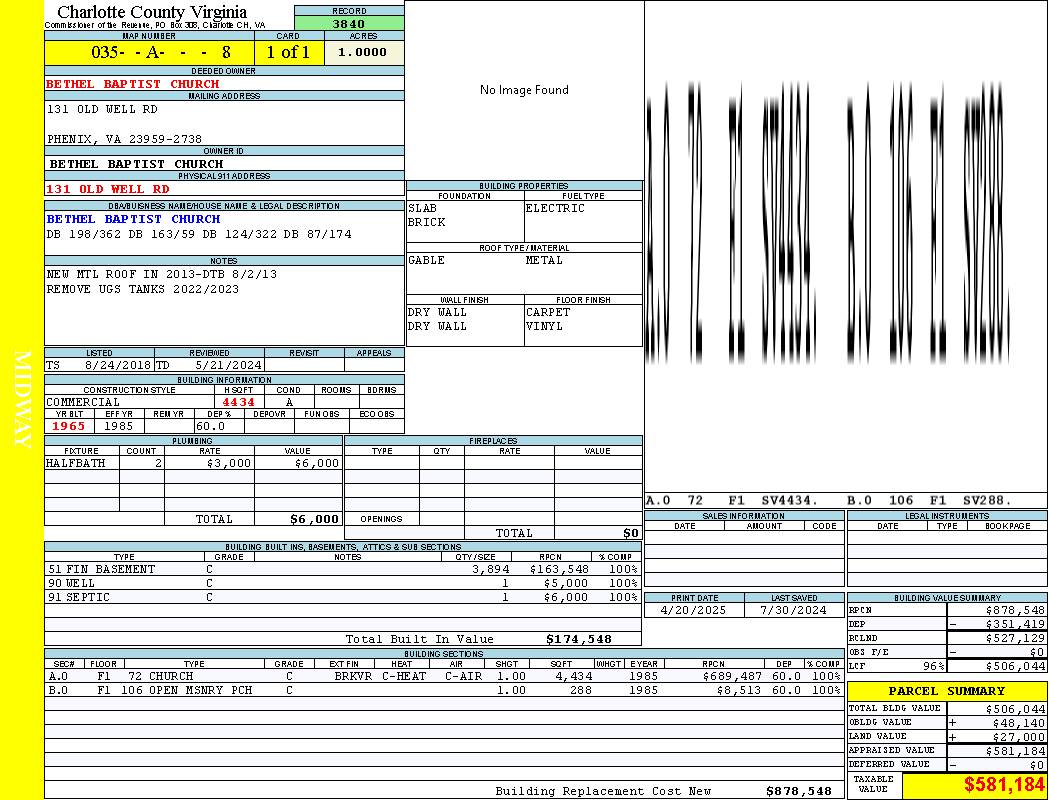Click the print date 4/20/2025
This screenshot has width=1050, height=800.
(694, 609)
